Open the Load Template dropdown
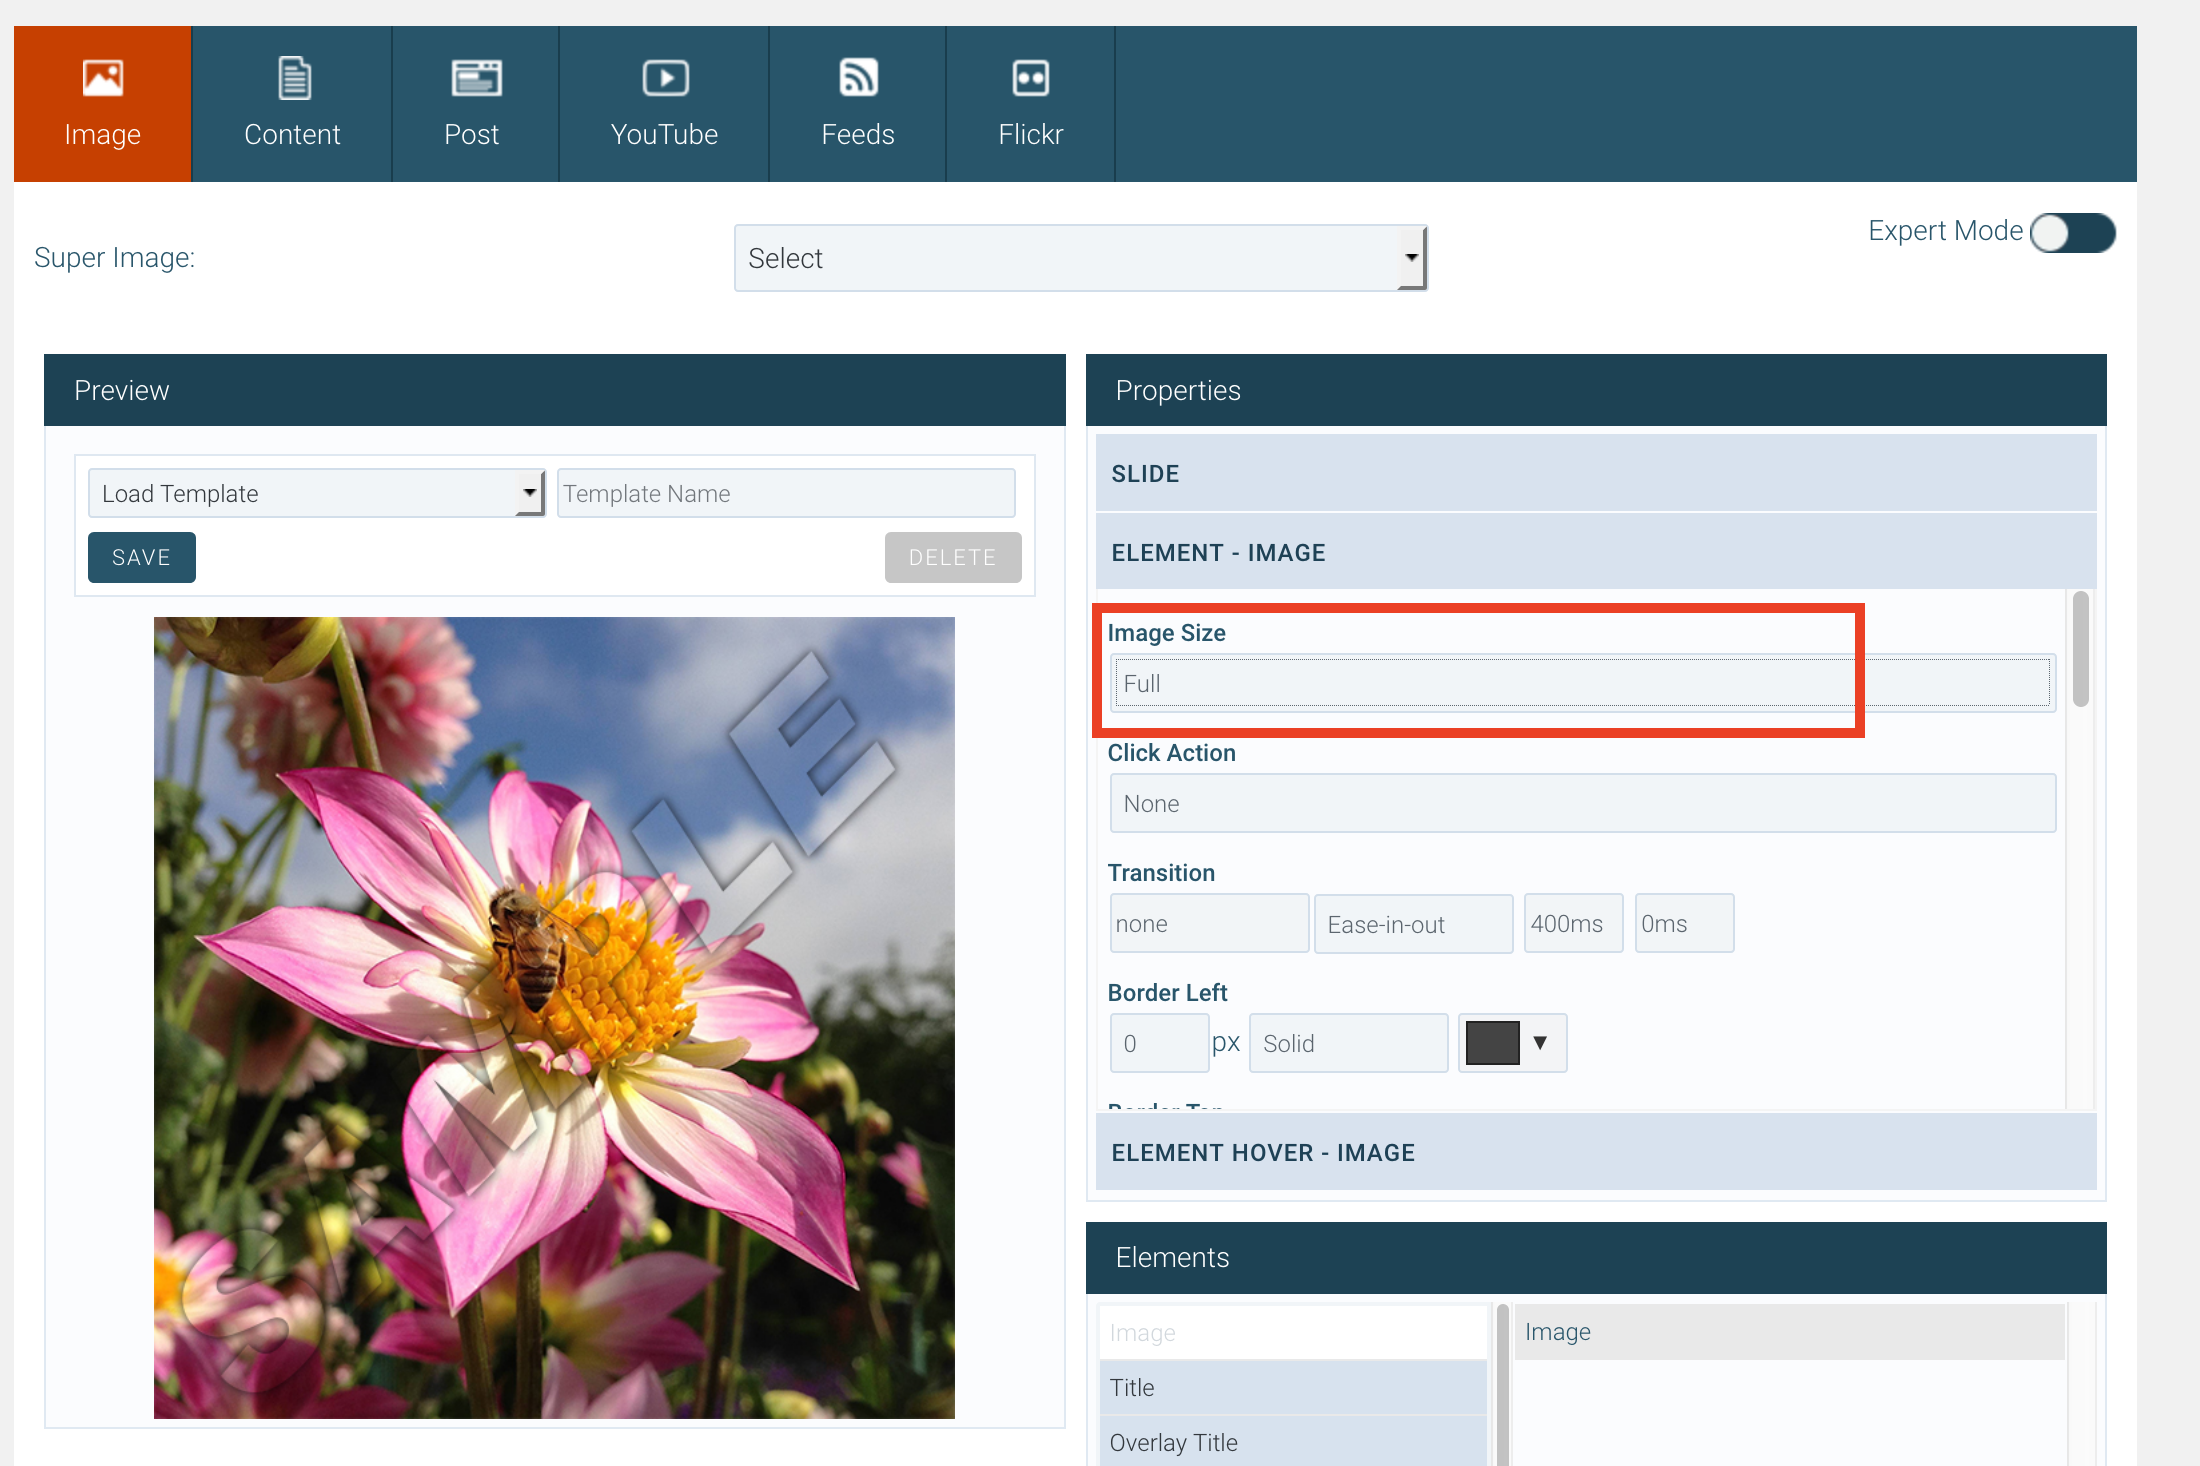This screenshot has height=1466, width=2200. tap(316, 493)
